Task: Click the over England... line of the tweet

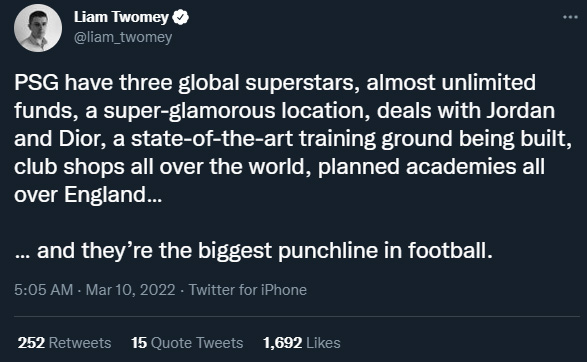Action: point(88,195)
